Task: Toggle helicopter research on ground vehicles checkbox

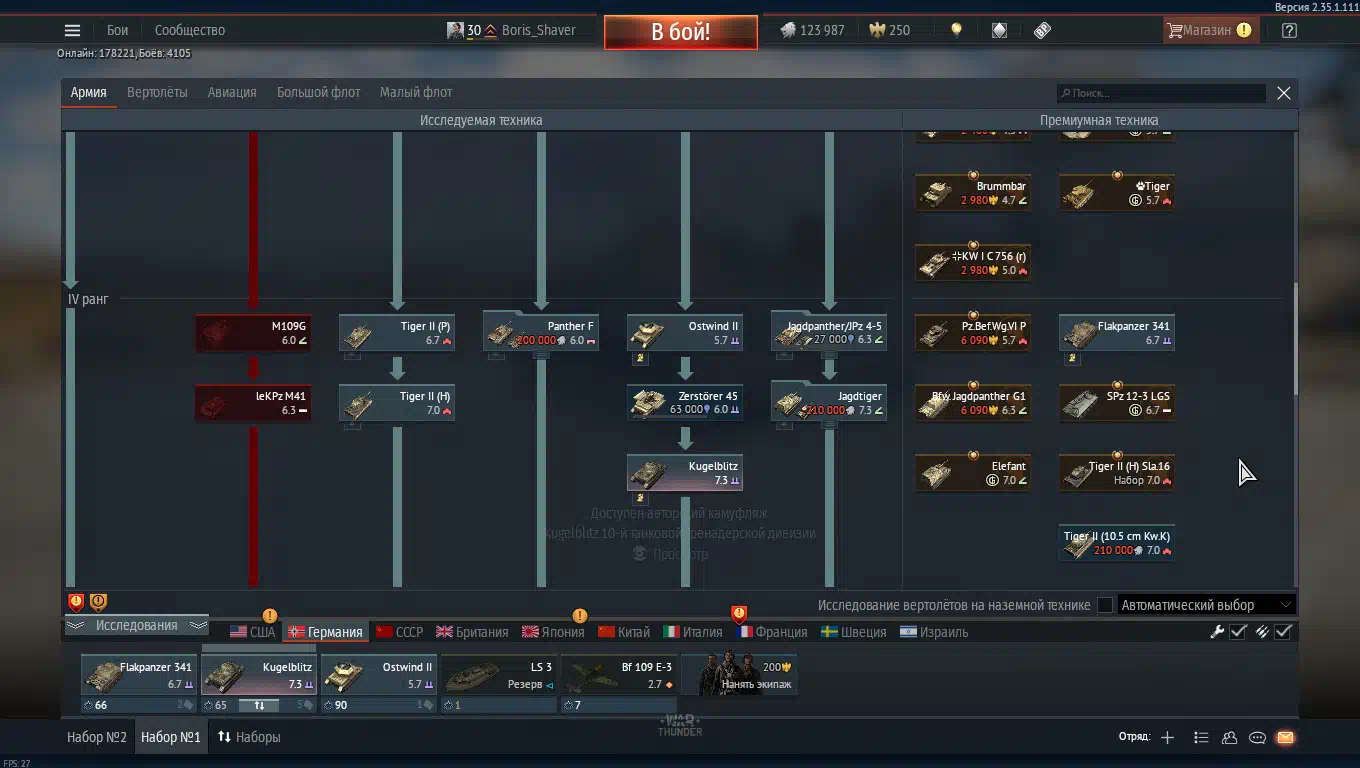Action: (x=1105, y=605)
